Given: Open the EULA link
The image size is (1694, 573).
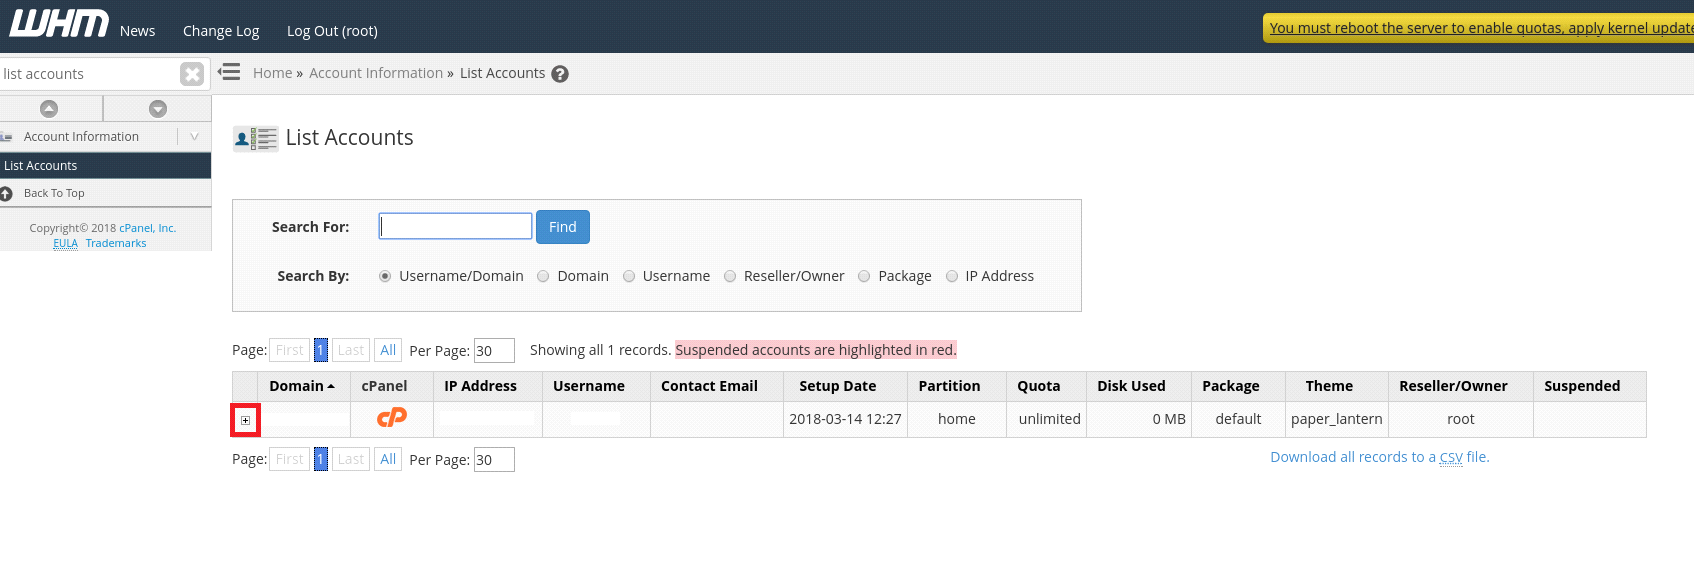Looking at the screenshot, I should click(x=65, y=243).
